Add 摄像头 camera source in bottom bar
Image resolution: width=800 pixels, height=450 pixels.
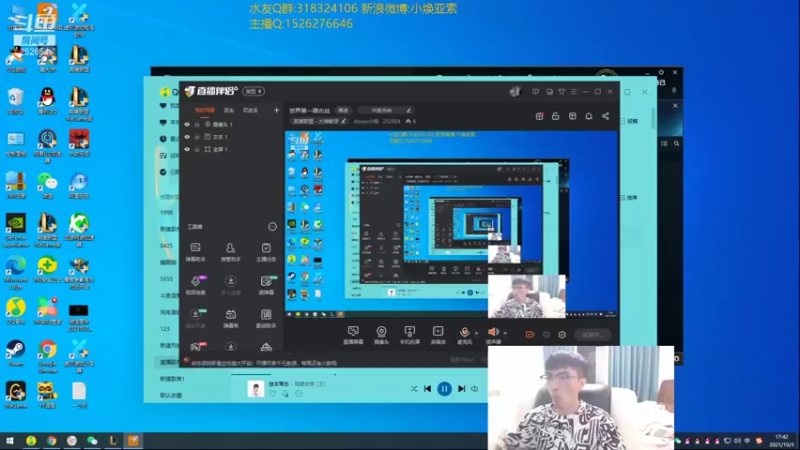pos(381,335)
